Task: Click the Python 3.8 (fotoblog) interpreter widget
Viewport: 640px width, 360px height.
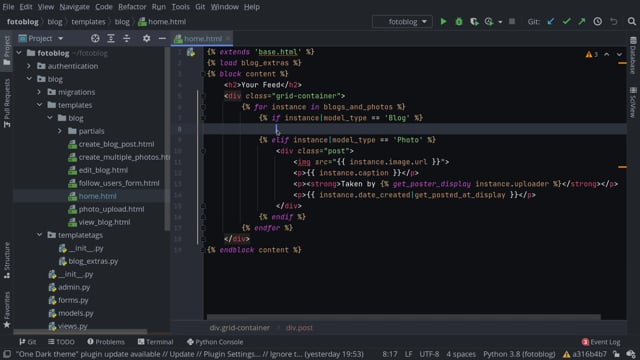Action: tap(519, 354)
